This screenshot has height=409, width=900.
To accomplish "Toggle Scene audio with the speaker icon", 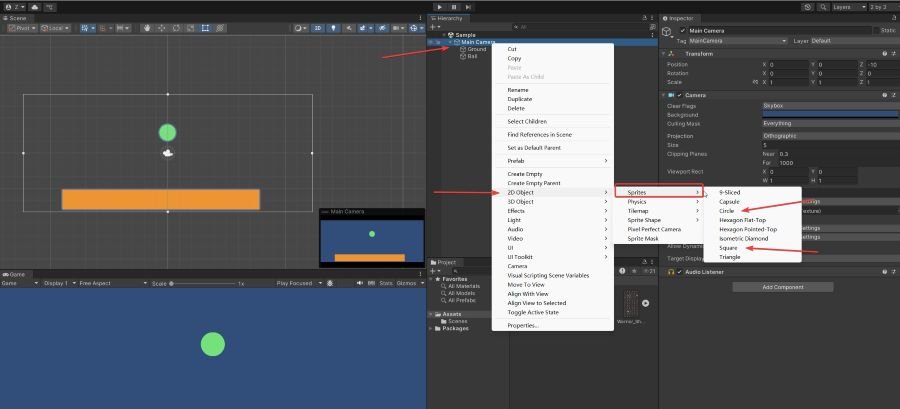I will pyautogui.click(x=348, y=28).
